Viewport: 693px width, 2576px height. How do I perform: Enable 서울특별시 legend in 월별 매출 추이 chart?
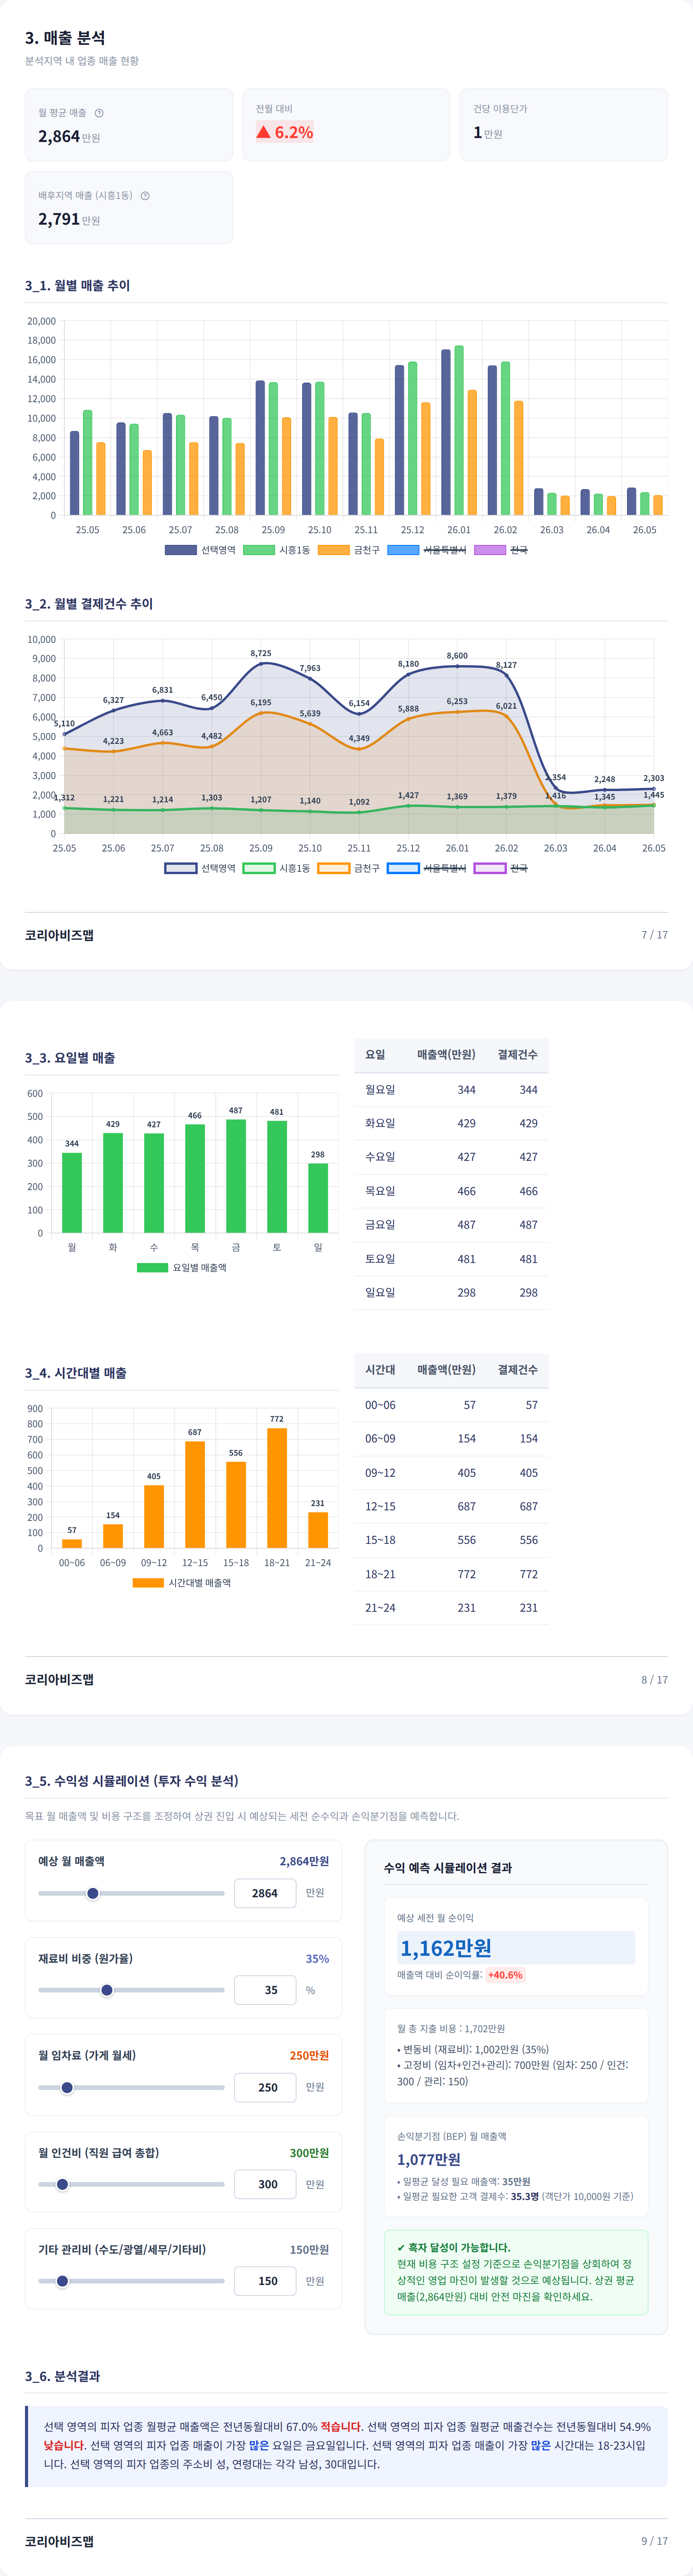pos(427,550)
